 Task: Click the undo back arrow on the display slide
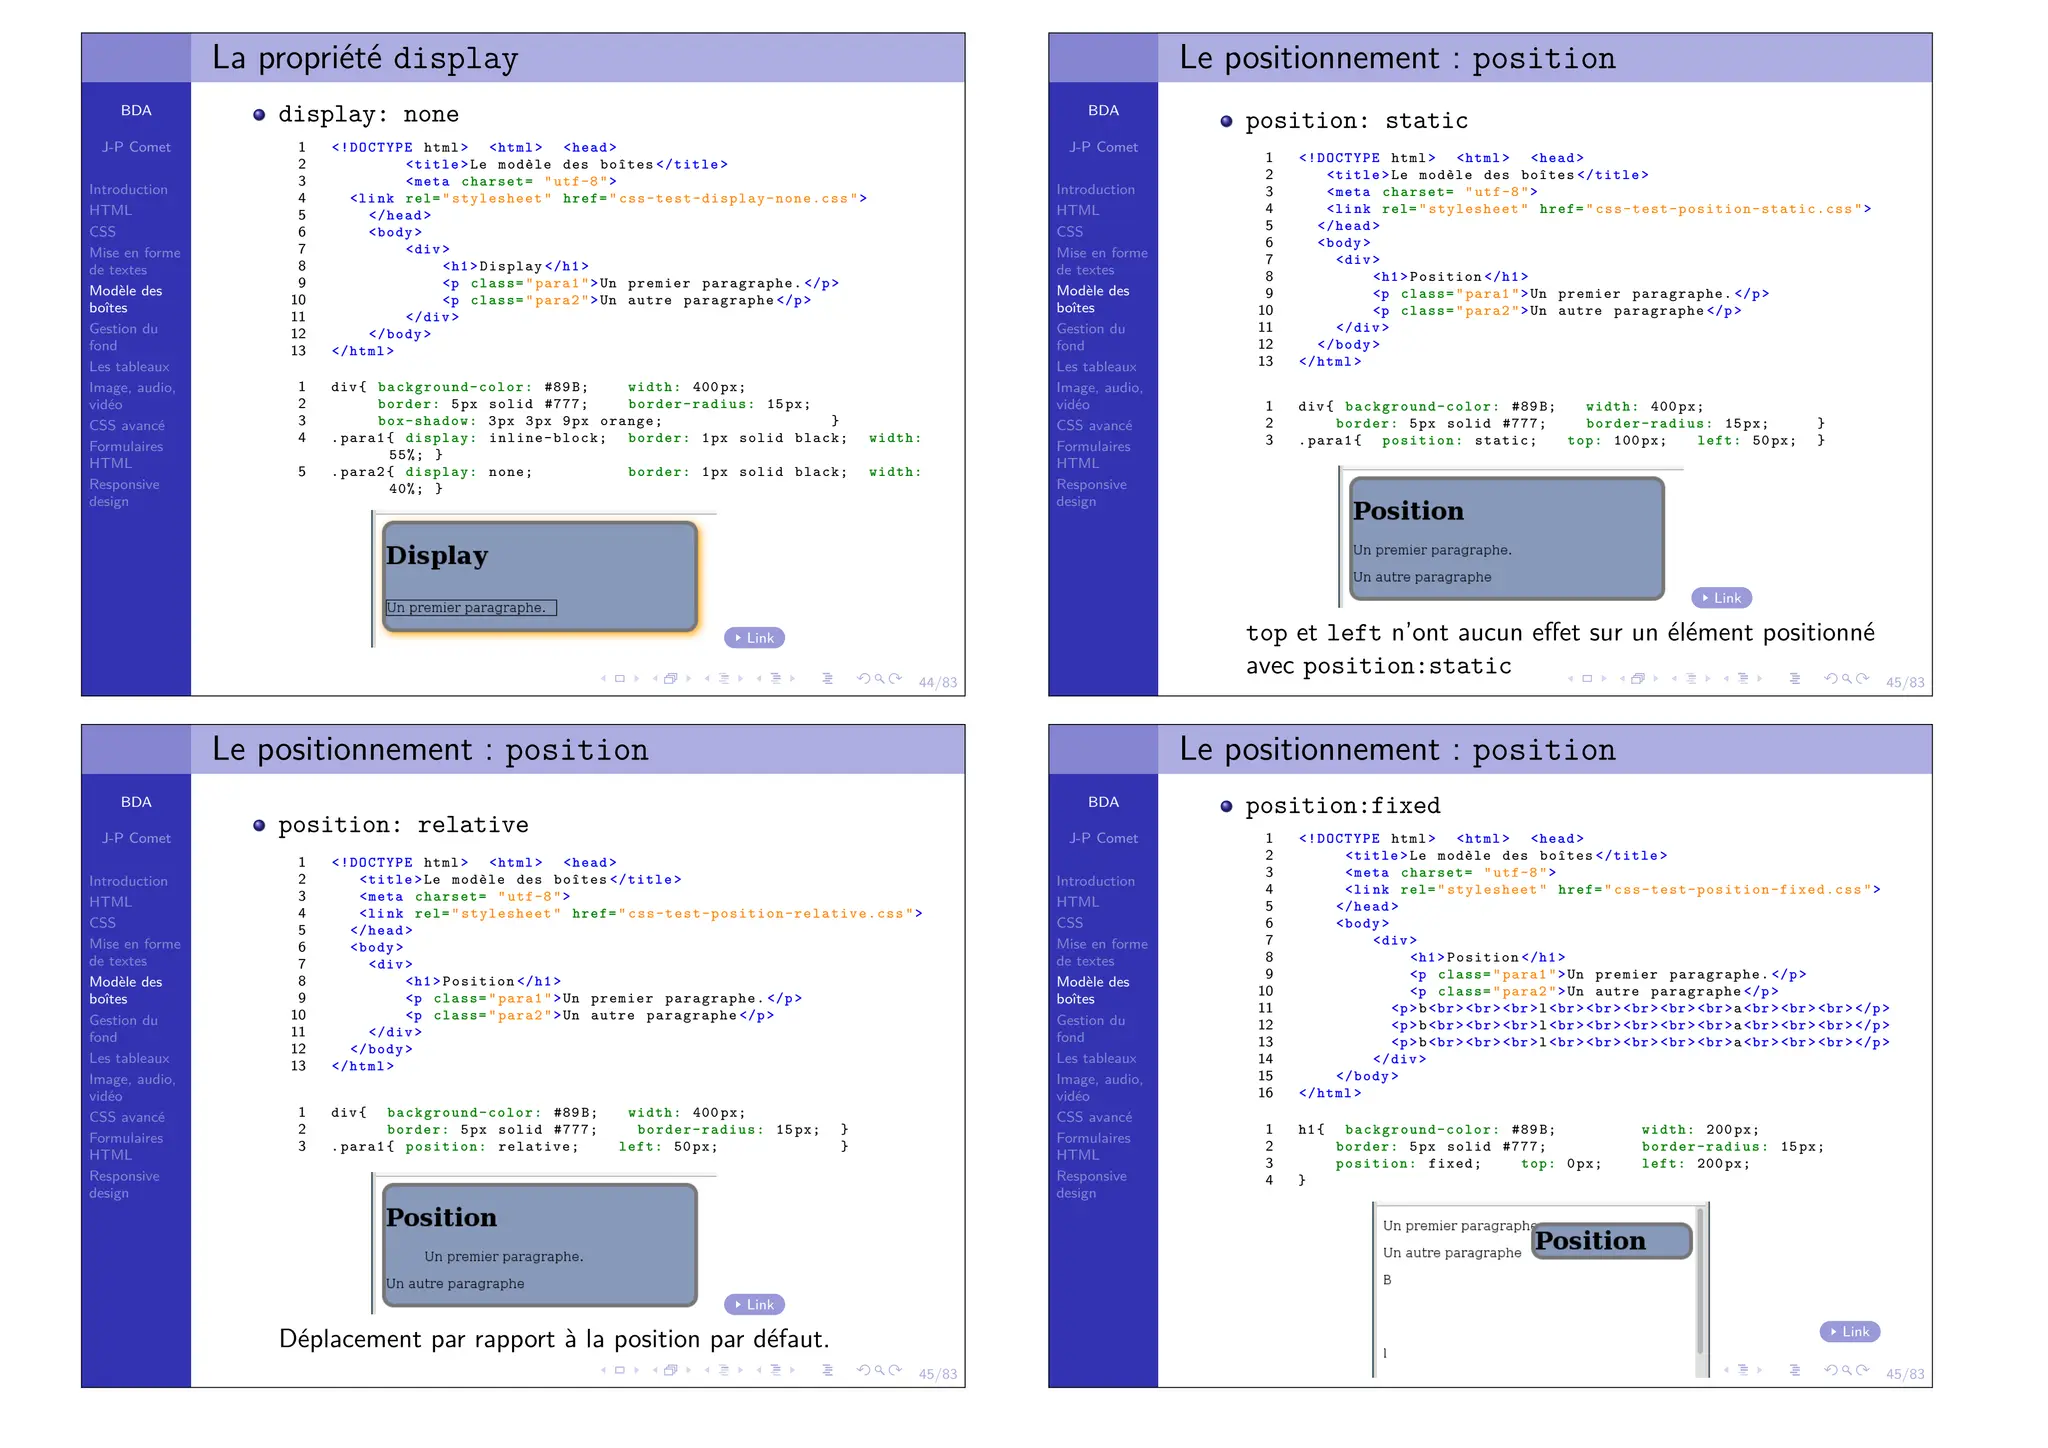click(863, 679)
